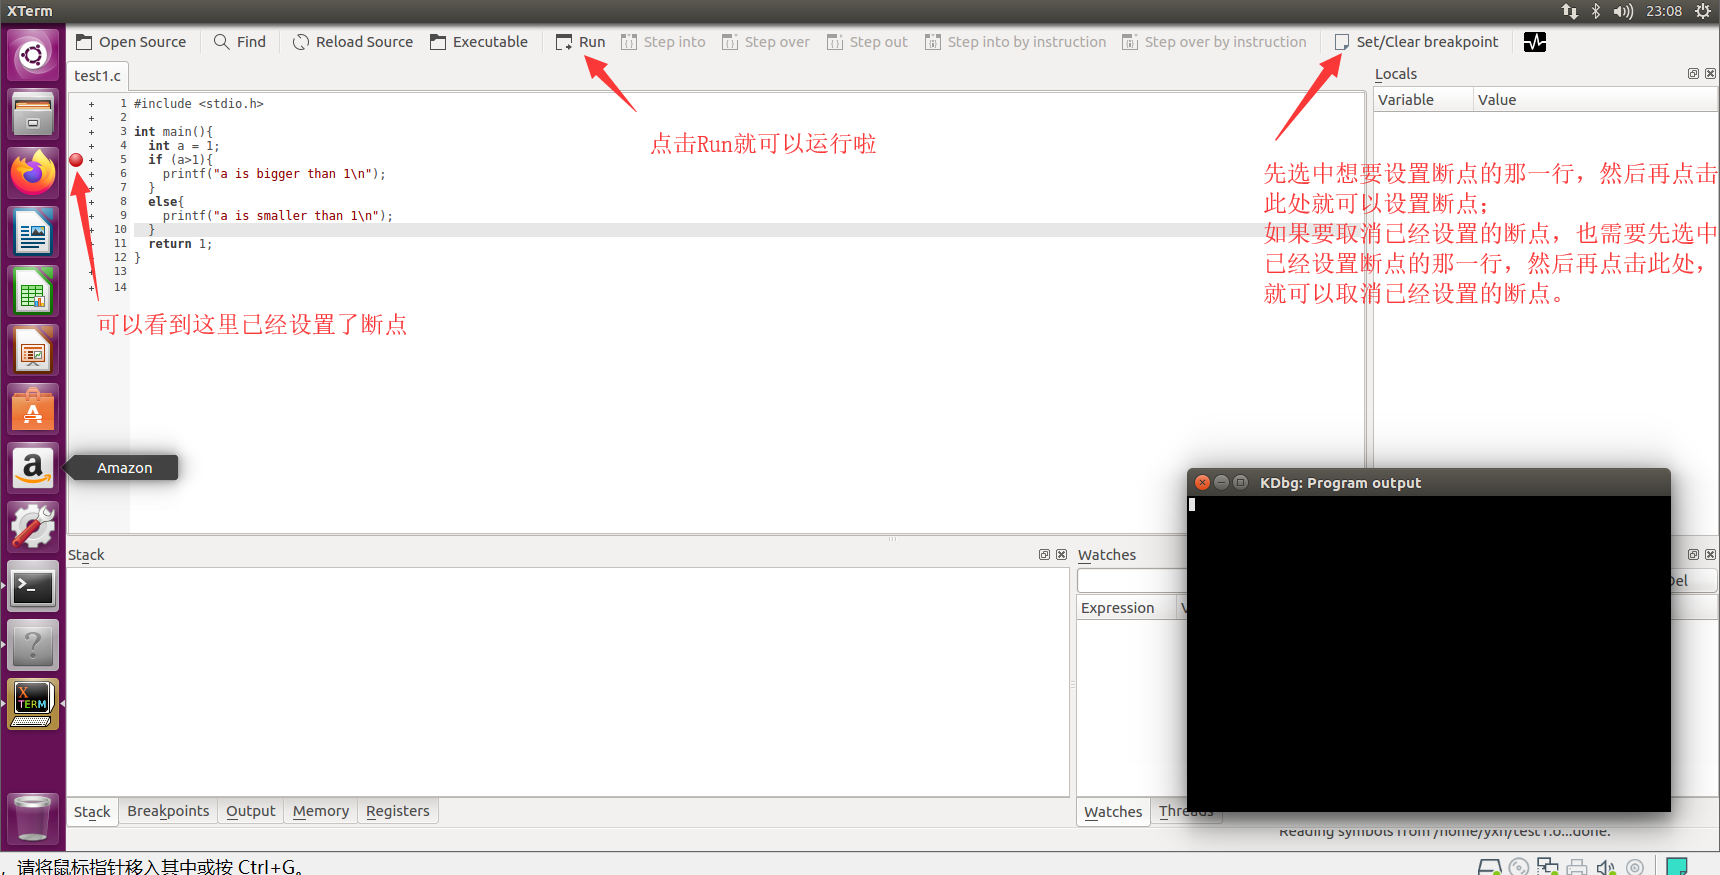The width and height of the screenshot is (1720, 875).
Task: Expand the plus marker beside line 3
Action: (x=91, y=132)
